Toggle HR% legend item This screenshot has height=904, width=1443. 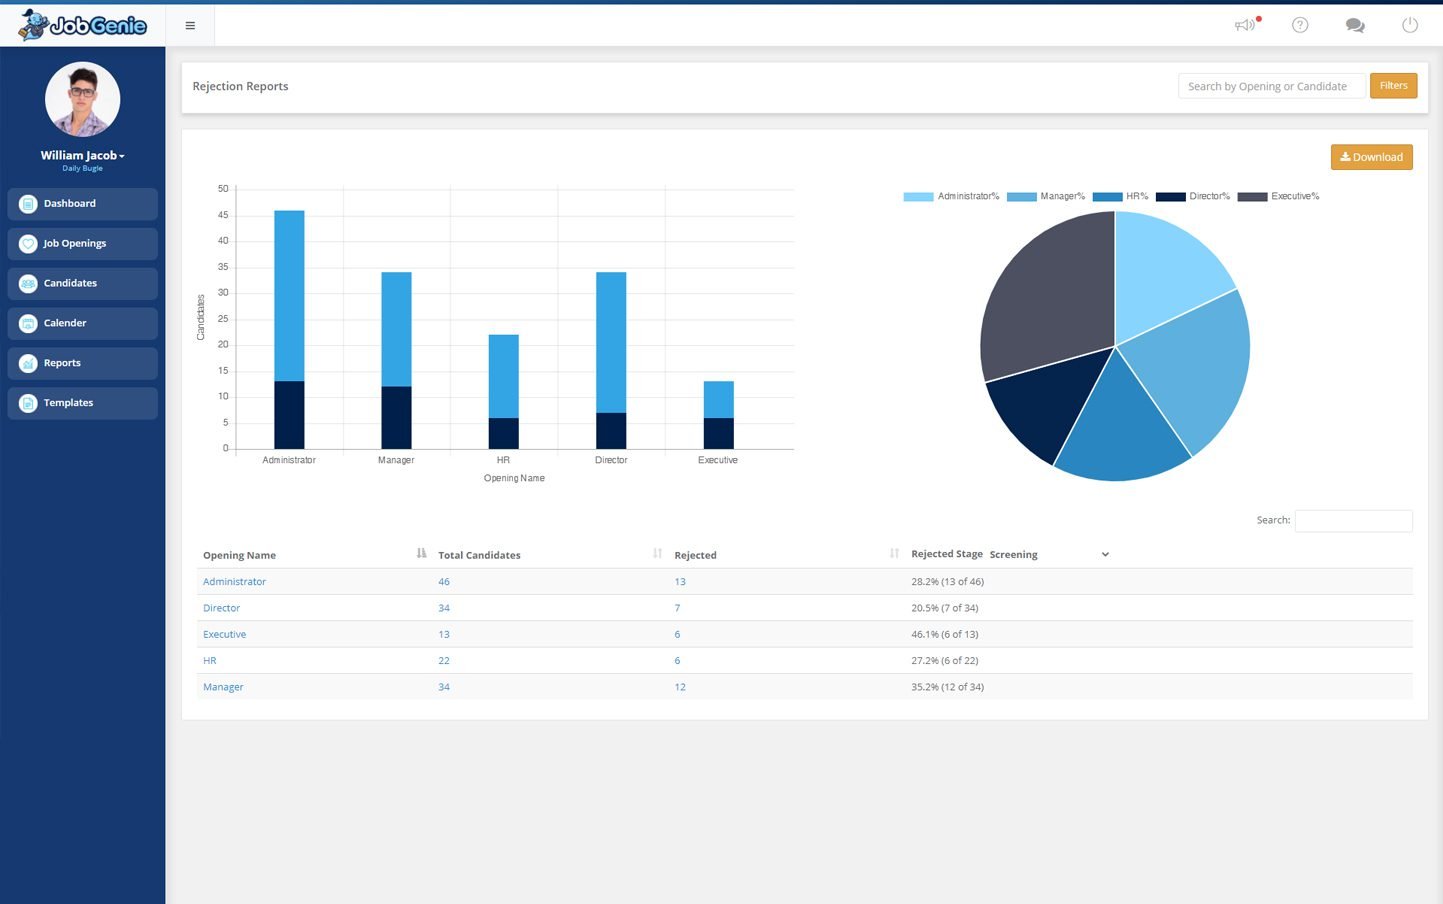[1121, 197]
